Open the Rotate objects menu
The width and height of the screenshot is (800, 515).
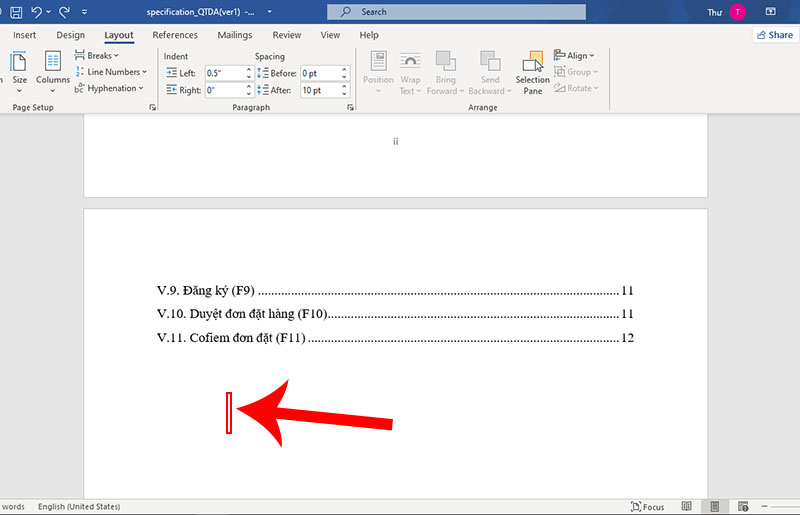576,88
